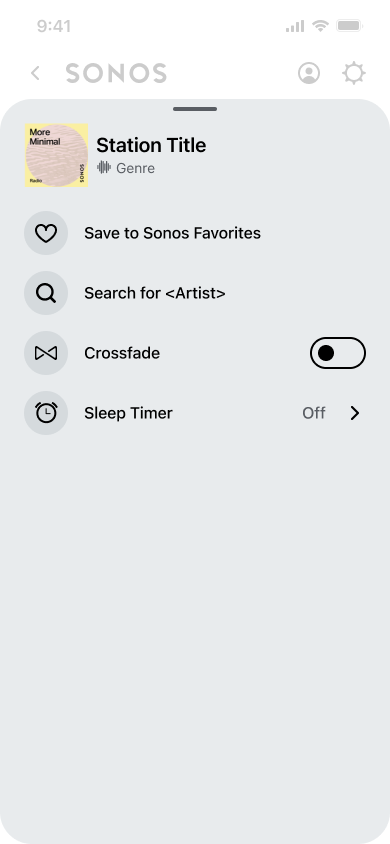
Task: Tap the sheet drag handle bar
Action: tap(195, 109)
